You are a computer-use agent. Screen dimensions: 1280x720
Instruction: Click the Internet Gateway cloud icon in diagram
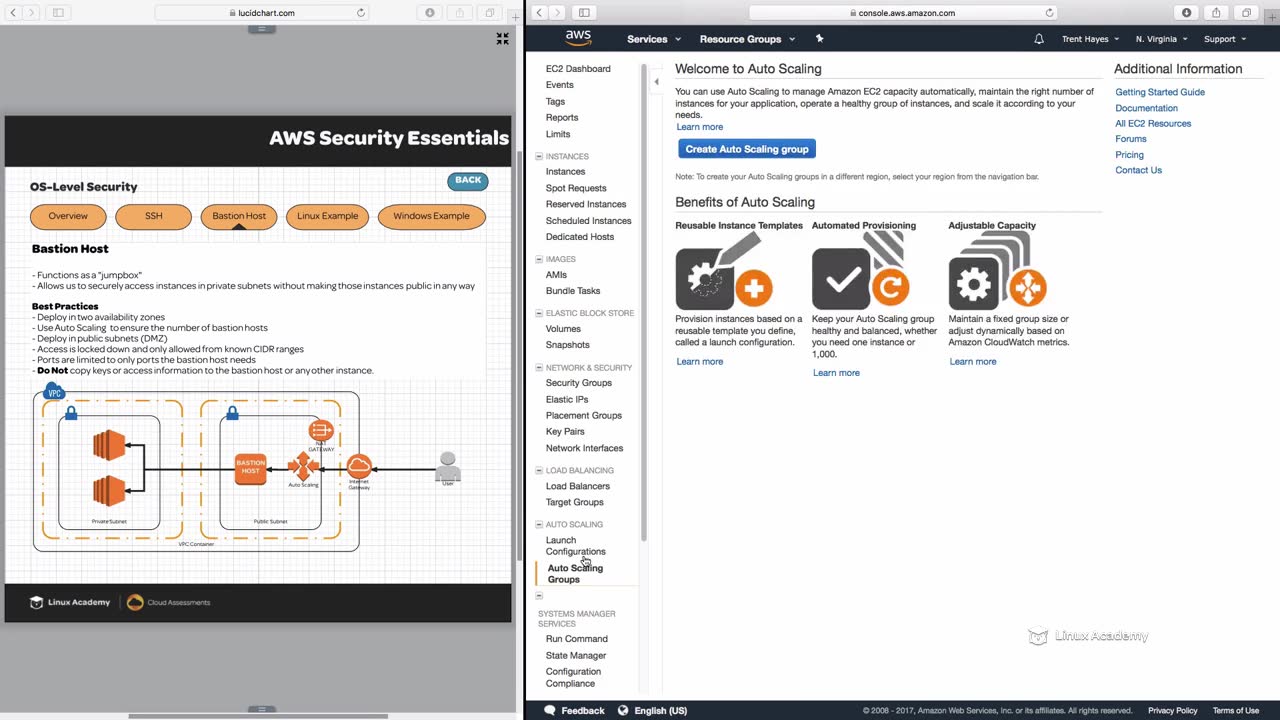[x=359, y=465]
